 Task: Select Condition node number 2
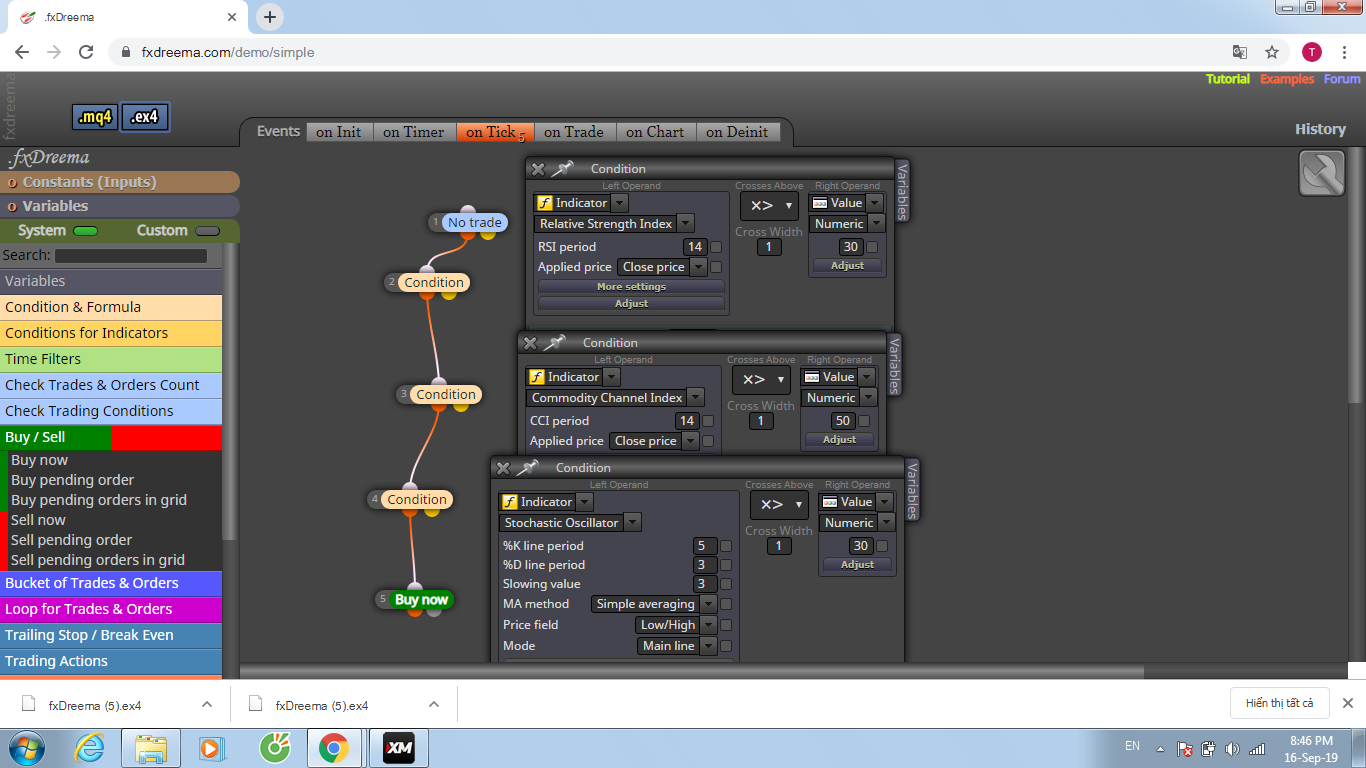click(x=434, y=282)
